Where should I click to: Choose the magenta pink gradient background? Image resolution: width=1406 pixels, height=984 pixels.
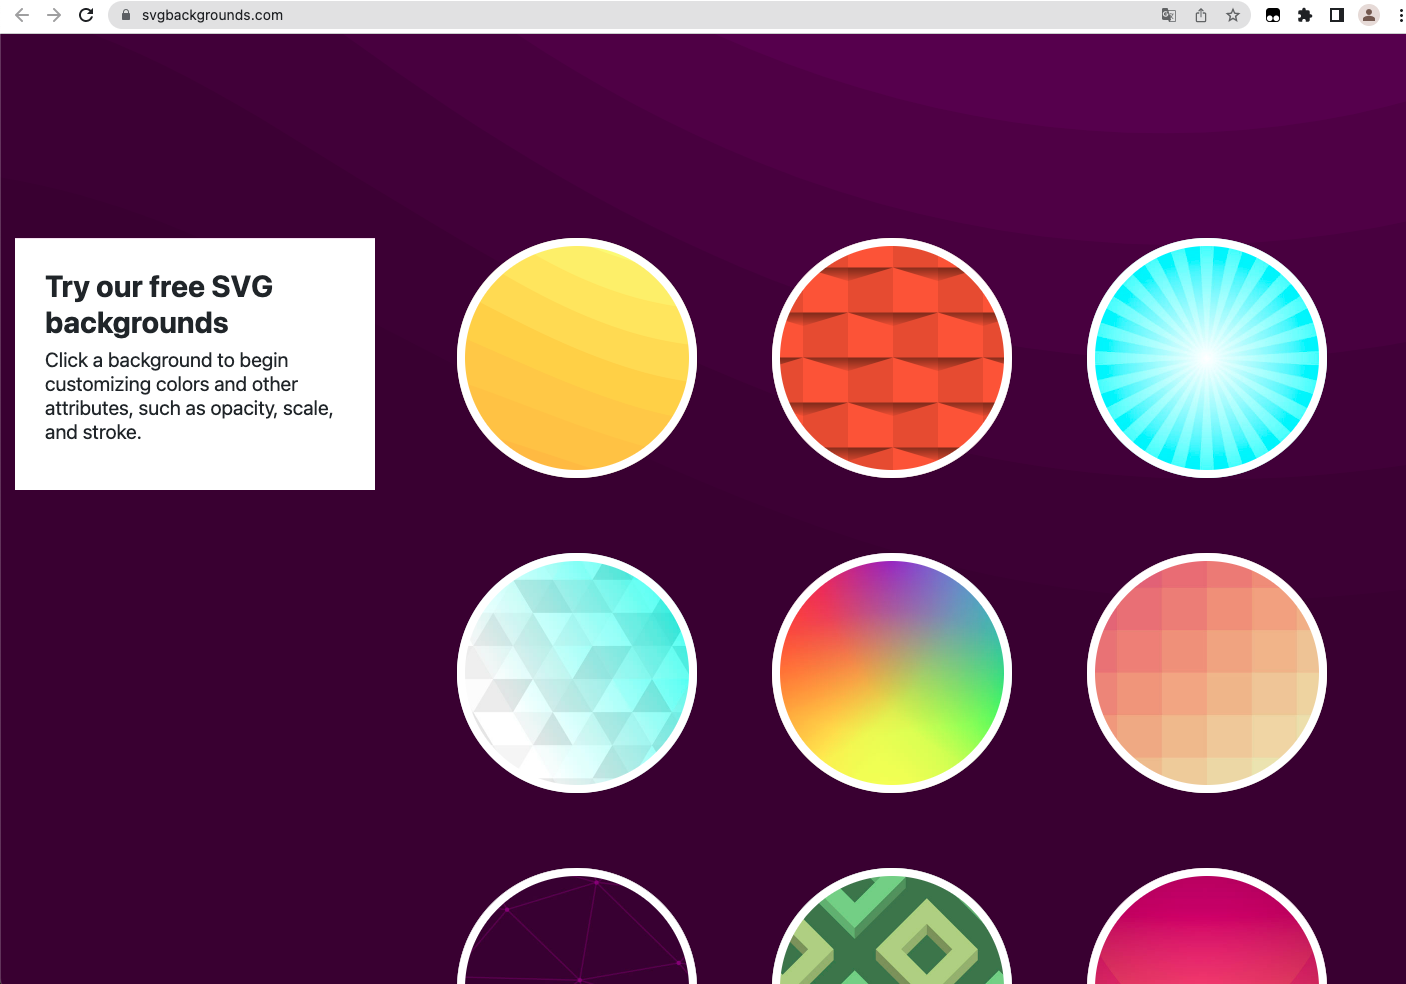1207,928
